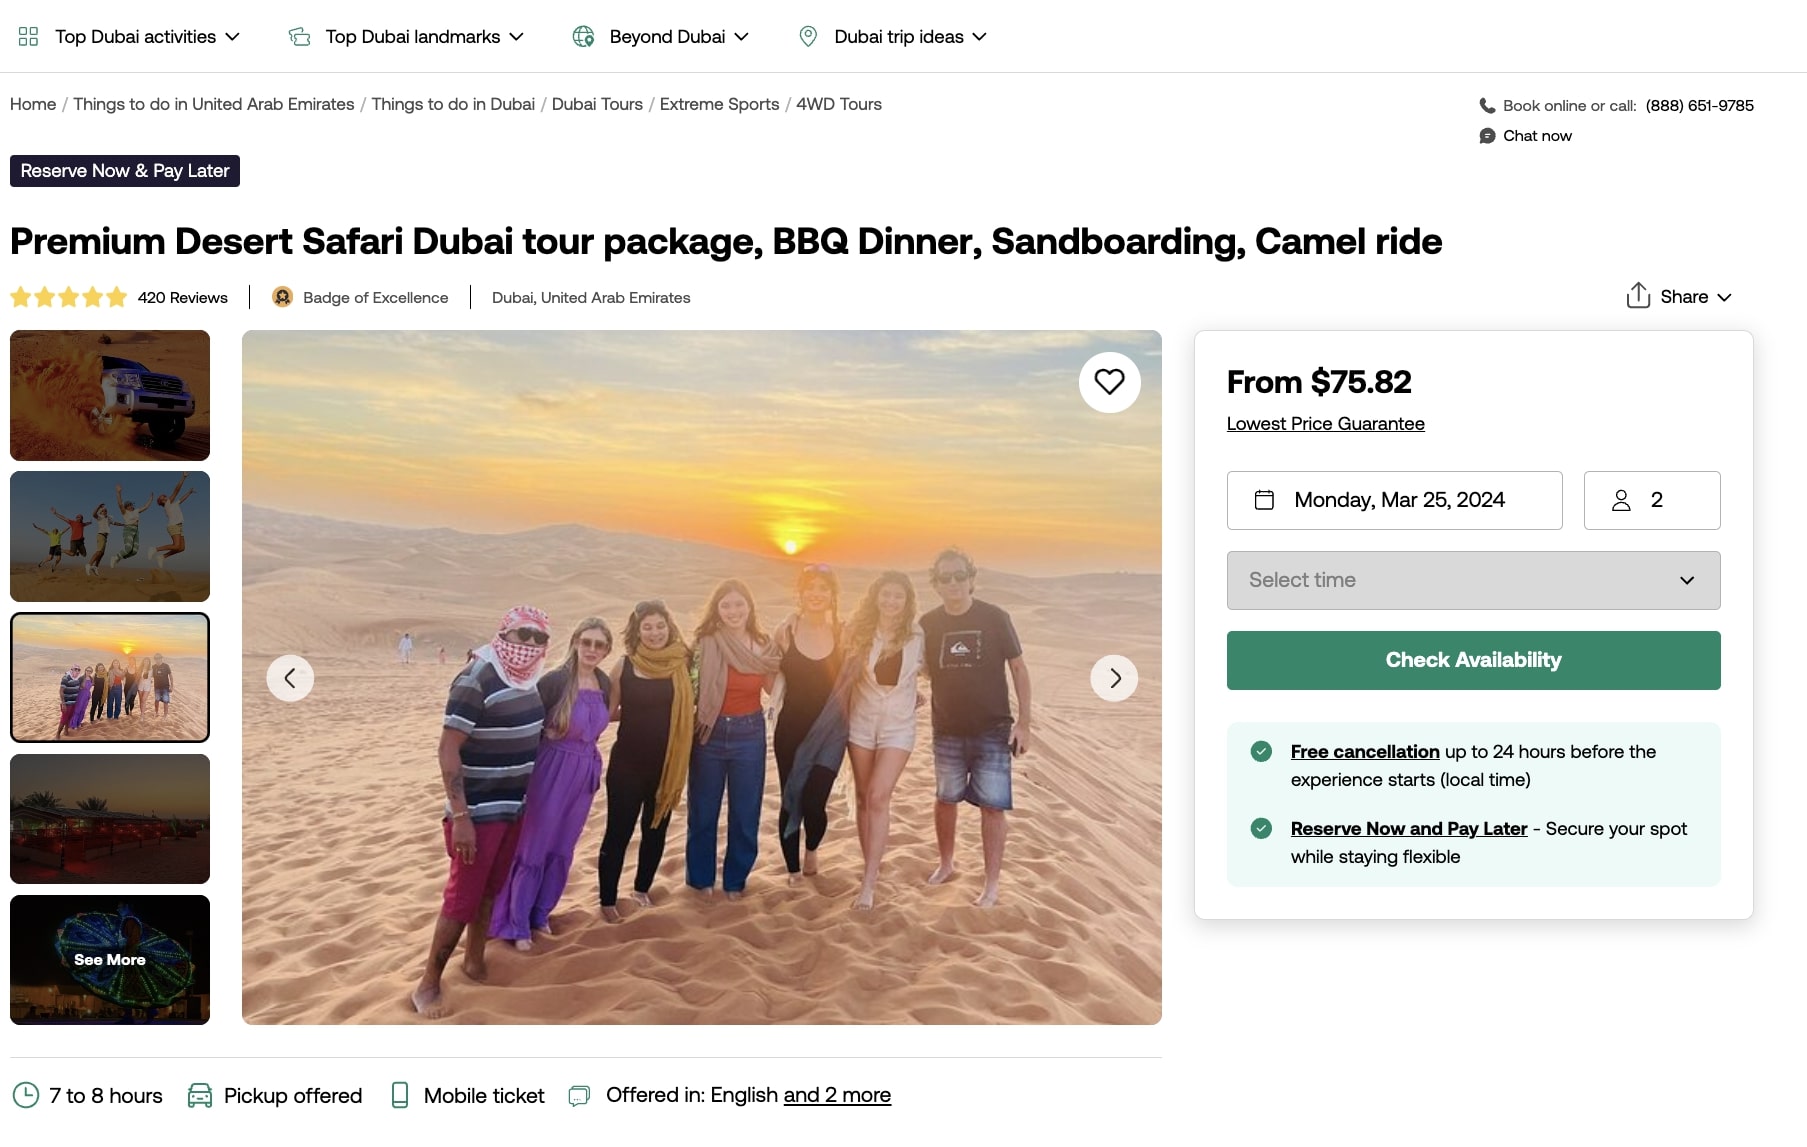
Task: Open the Select time dropdown
Action: point(1472,580)
